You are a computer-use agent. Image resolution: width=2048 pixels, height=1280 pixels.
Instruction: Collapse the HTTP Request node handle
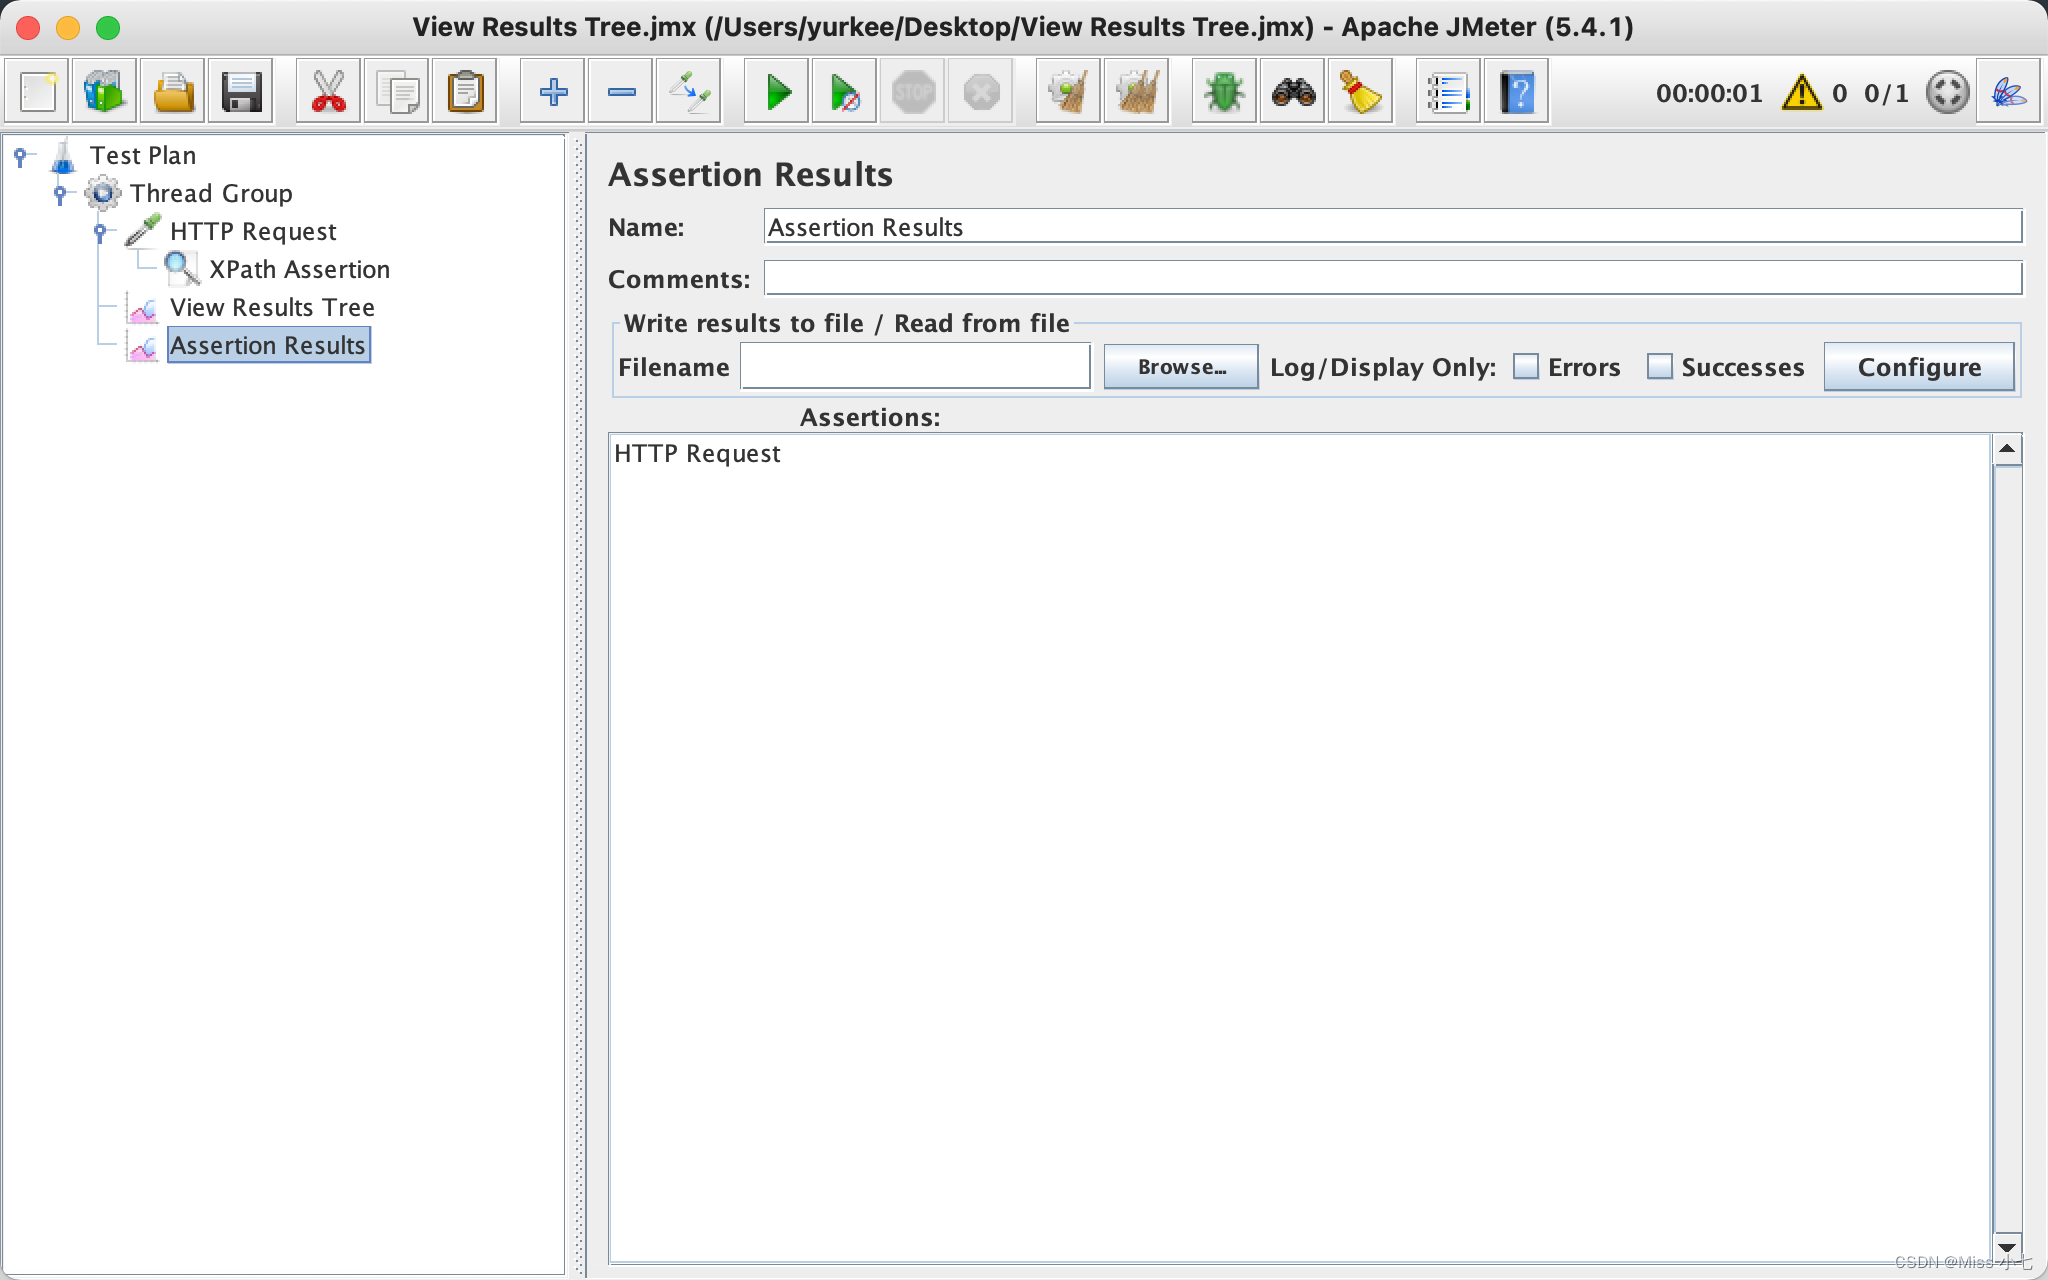[x=100, y=231]
